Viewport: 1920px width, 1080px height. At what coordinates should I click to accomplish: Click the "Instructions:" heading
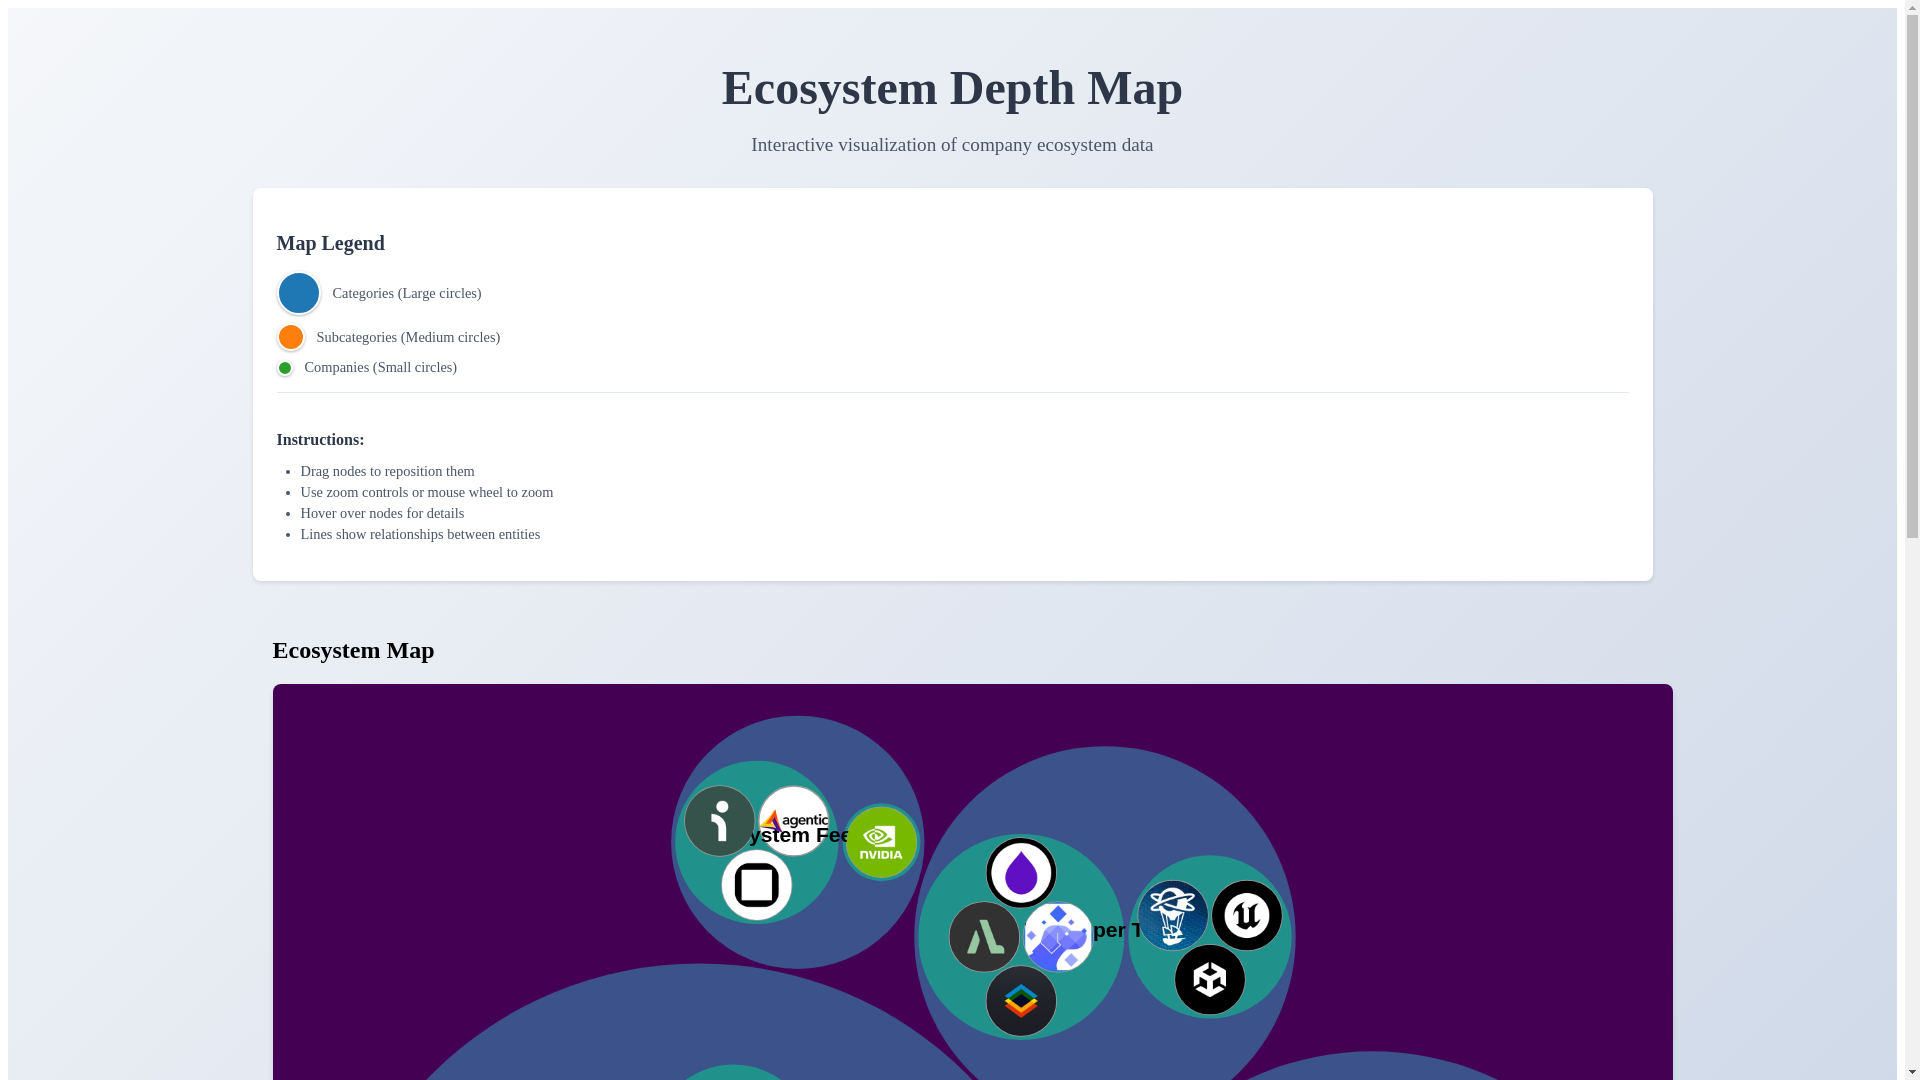click(x=320, y=440)
